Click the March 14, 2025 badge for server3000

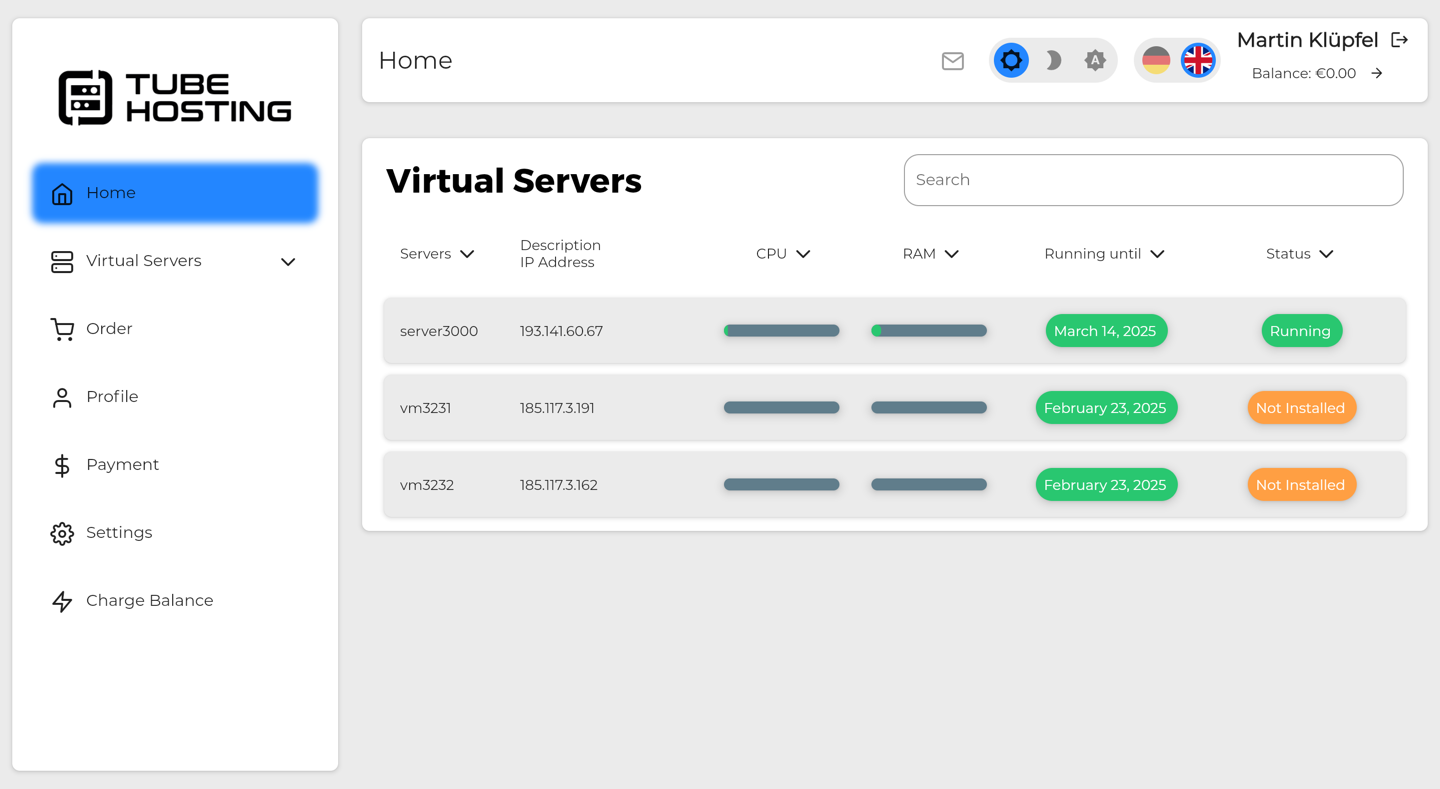(1106, 330)
